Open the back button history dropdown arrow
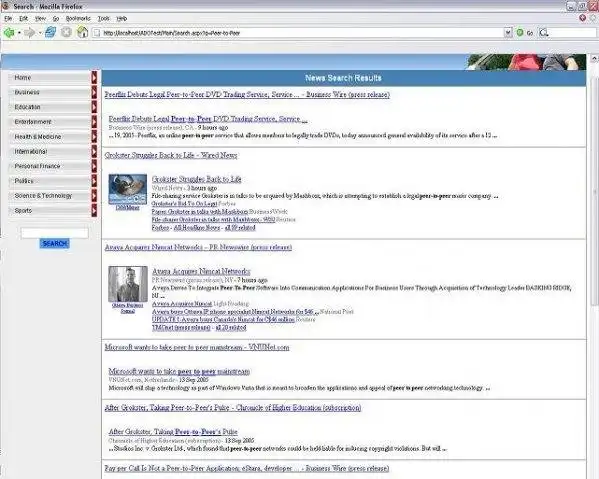Image resolution: width=599 pixels, height=479 pixels. point(19,33)
